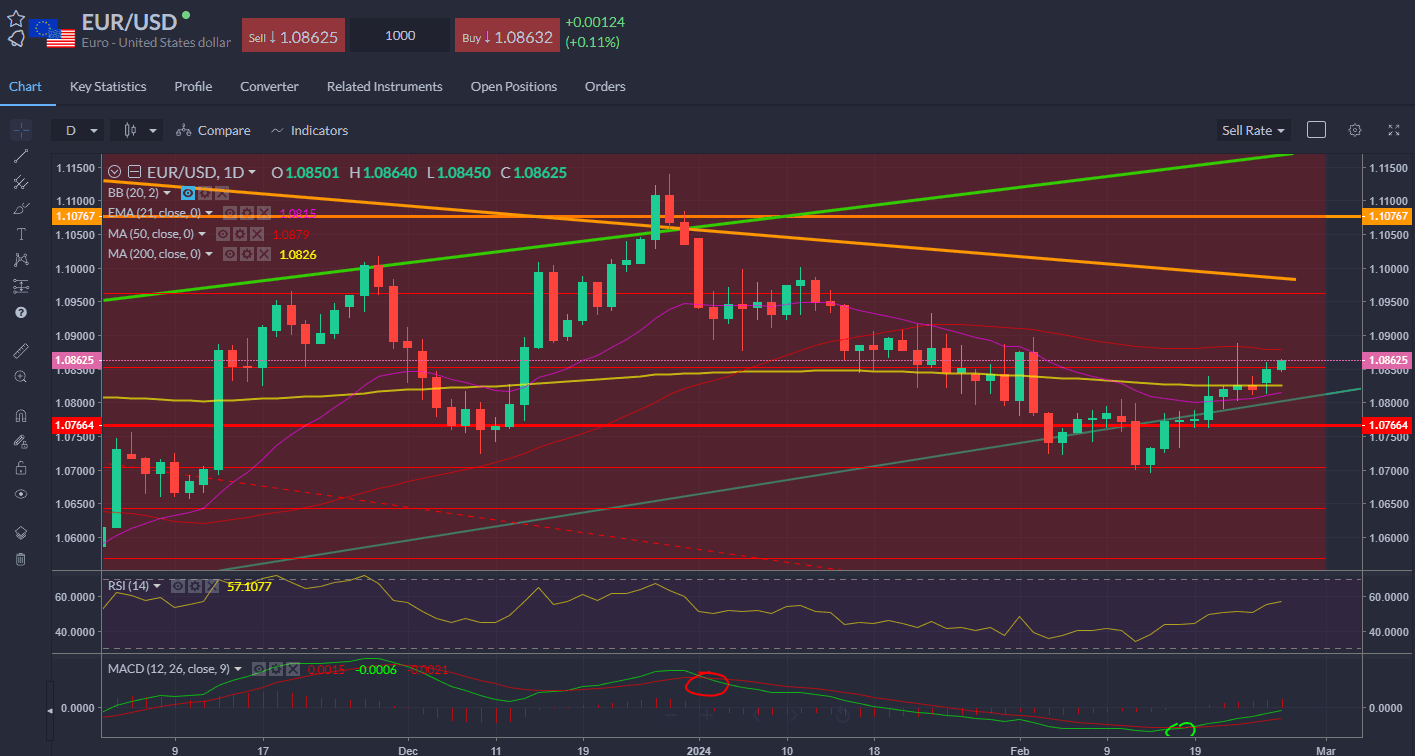
Task: Select the pattern drawing tool
Action: [x=21, y=260]
